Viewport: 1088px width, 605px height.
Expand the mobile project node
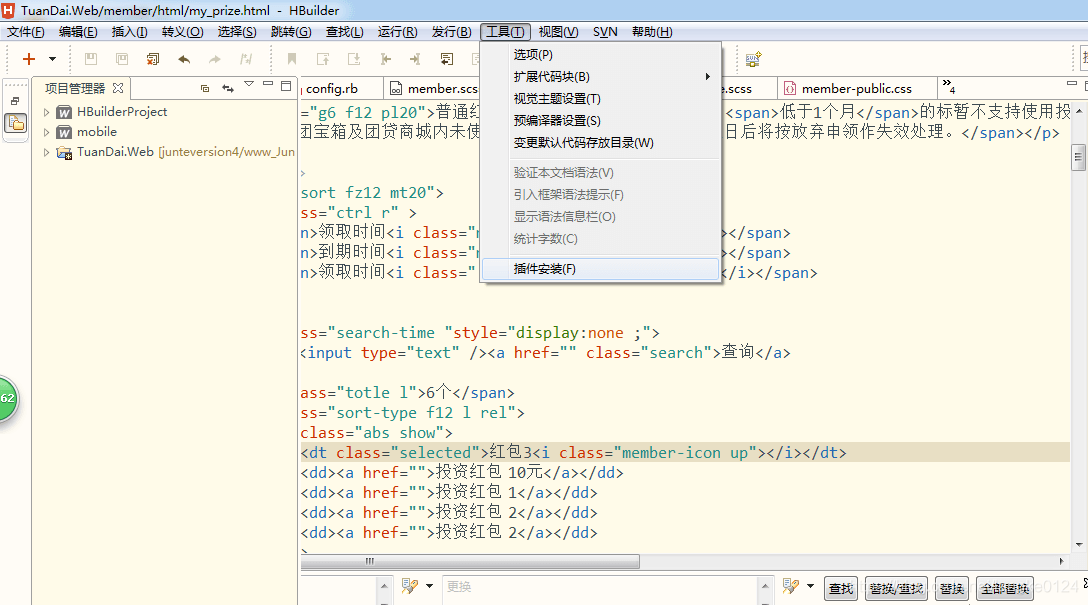pyautogui.click(x=46, y=132)
